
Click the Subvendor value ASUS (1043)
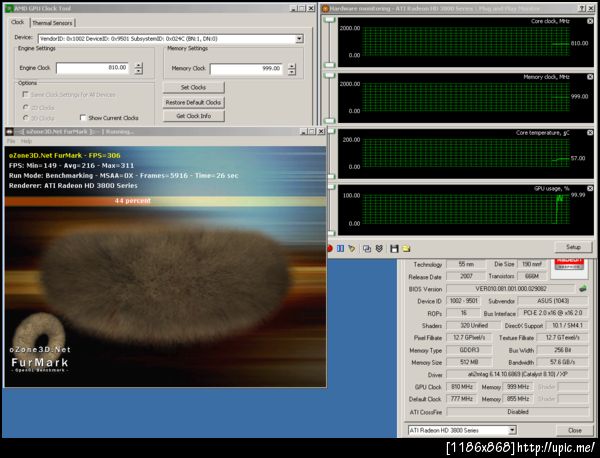tap(553, 301)
